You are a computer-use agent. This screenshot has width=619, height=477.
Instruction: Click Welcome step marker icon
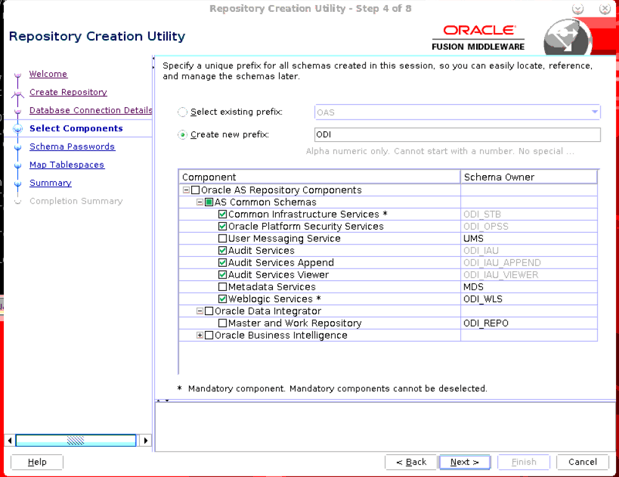point(17,75)
